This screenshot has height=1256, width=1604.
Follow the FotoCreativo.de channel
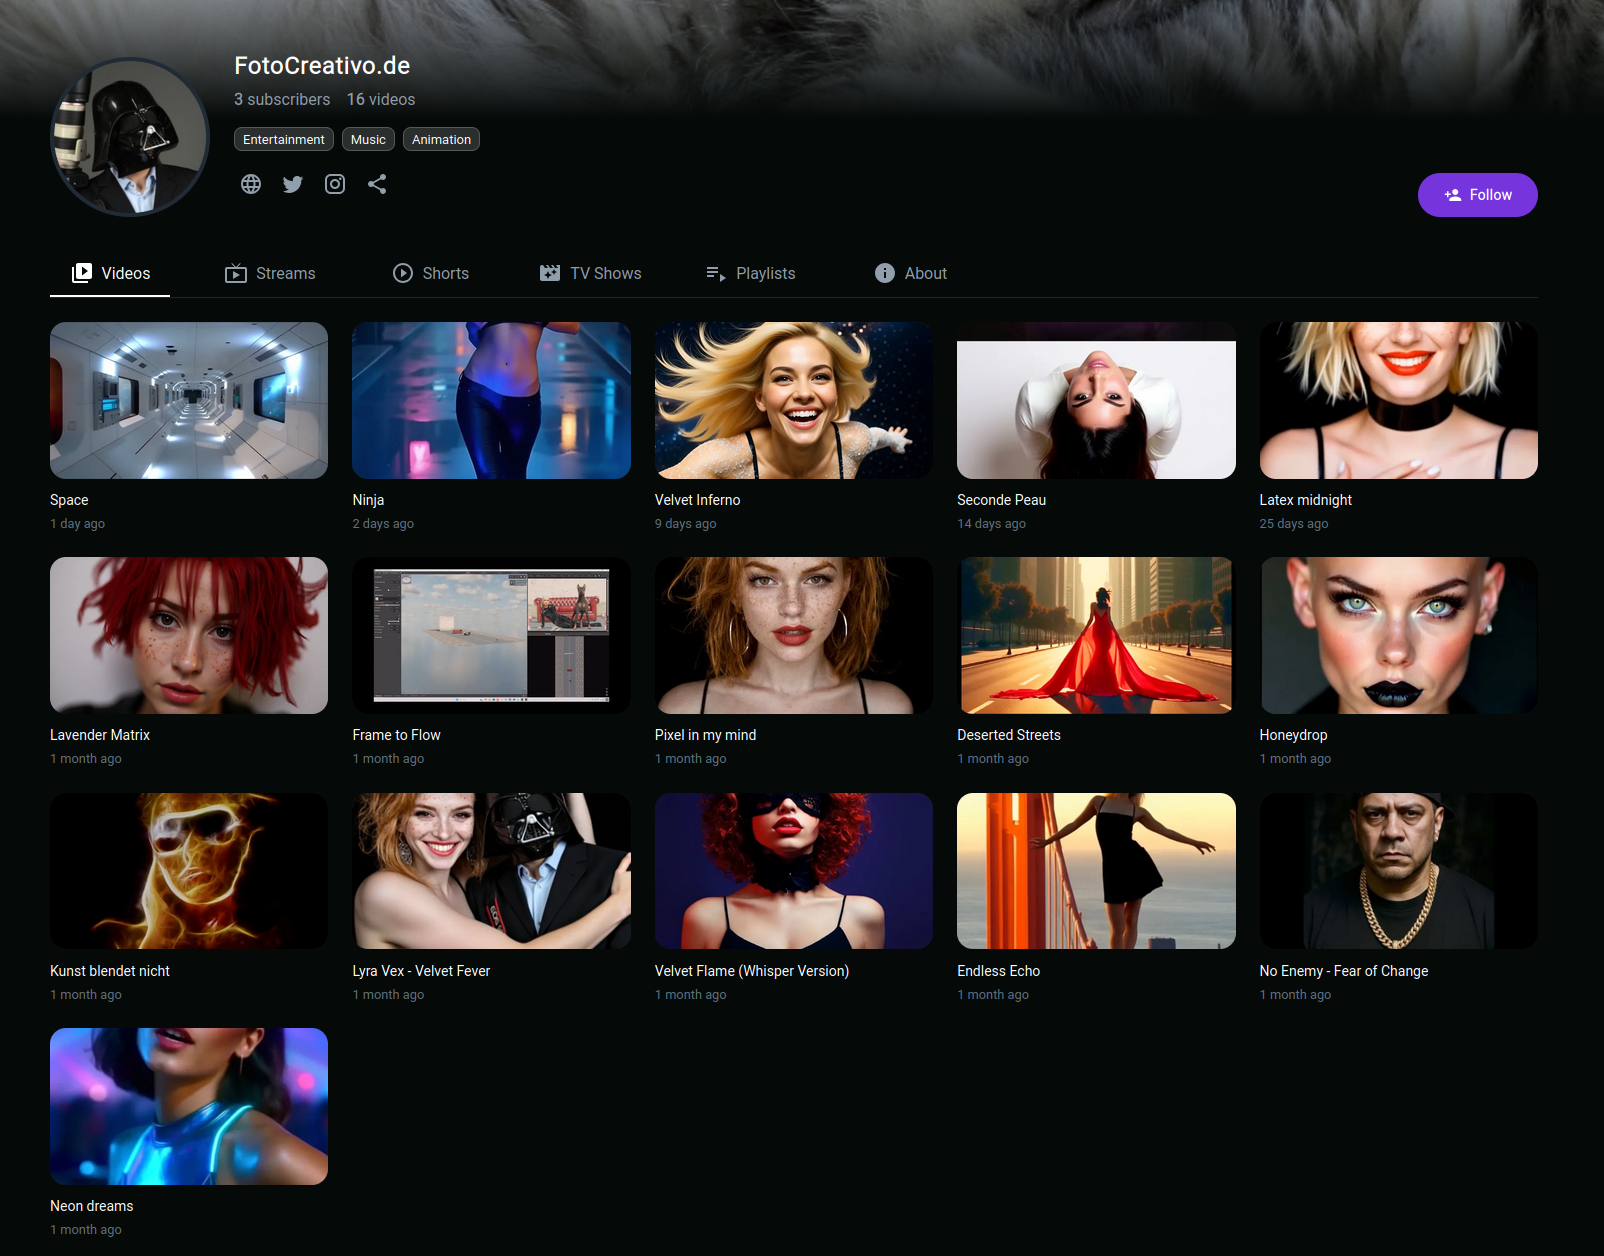point(1477,195)
